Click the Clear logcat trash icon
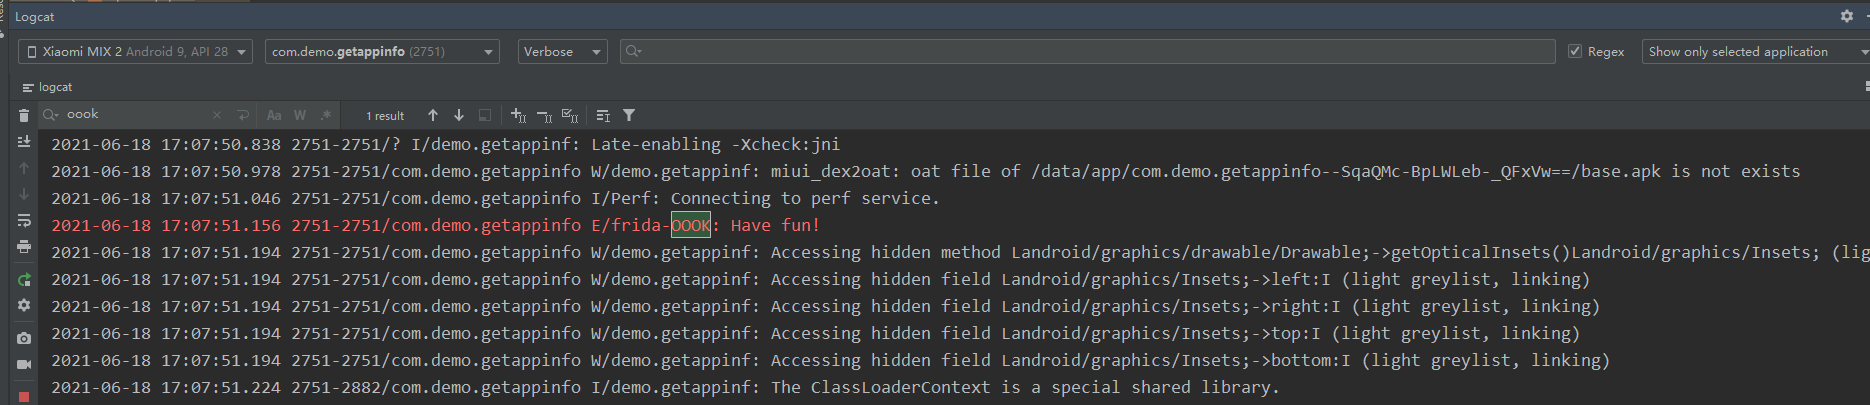This screenshot has width=1870, height=405. pyautogui.click(x=24, y=116)
